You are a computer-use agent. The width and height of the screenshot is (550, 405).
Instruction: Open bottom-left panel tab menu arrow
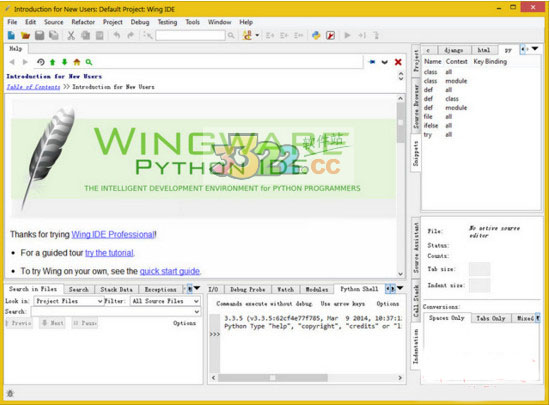197,288
